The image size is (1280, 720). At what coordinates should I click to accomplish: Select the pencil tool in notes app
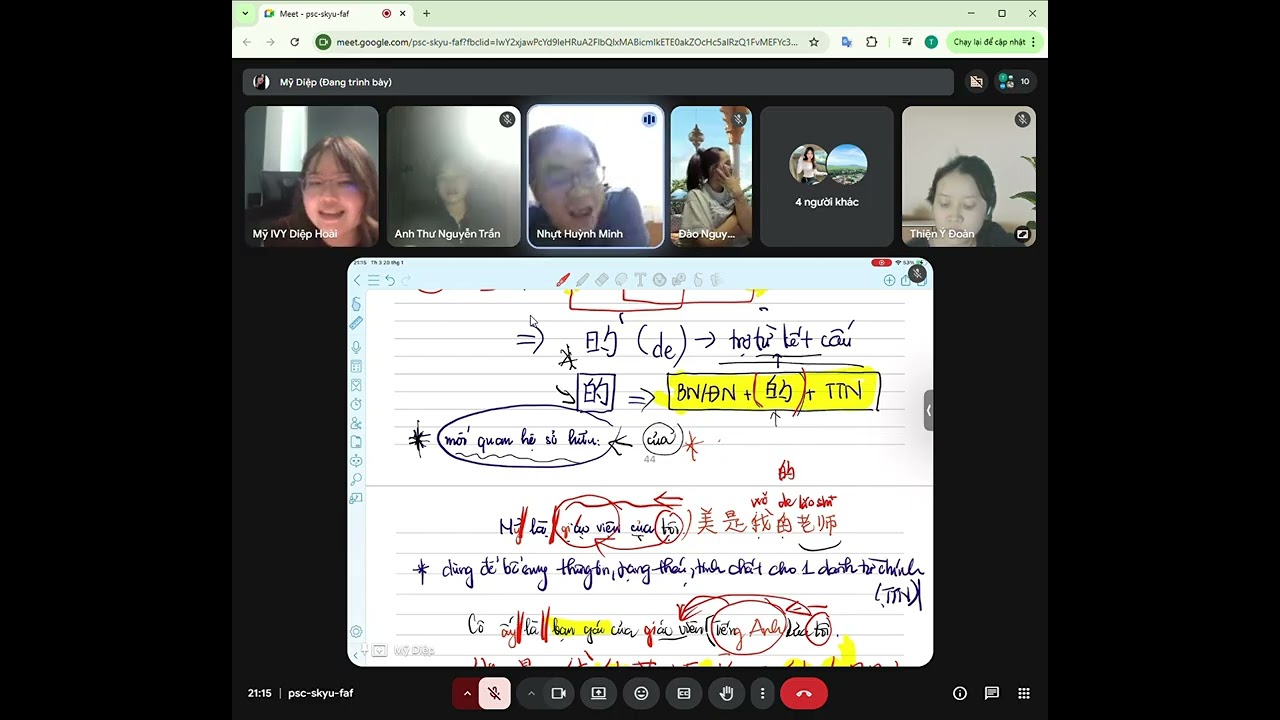click(x=582, y=280)
